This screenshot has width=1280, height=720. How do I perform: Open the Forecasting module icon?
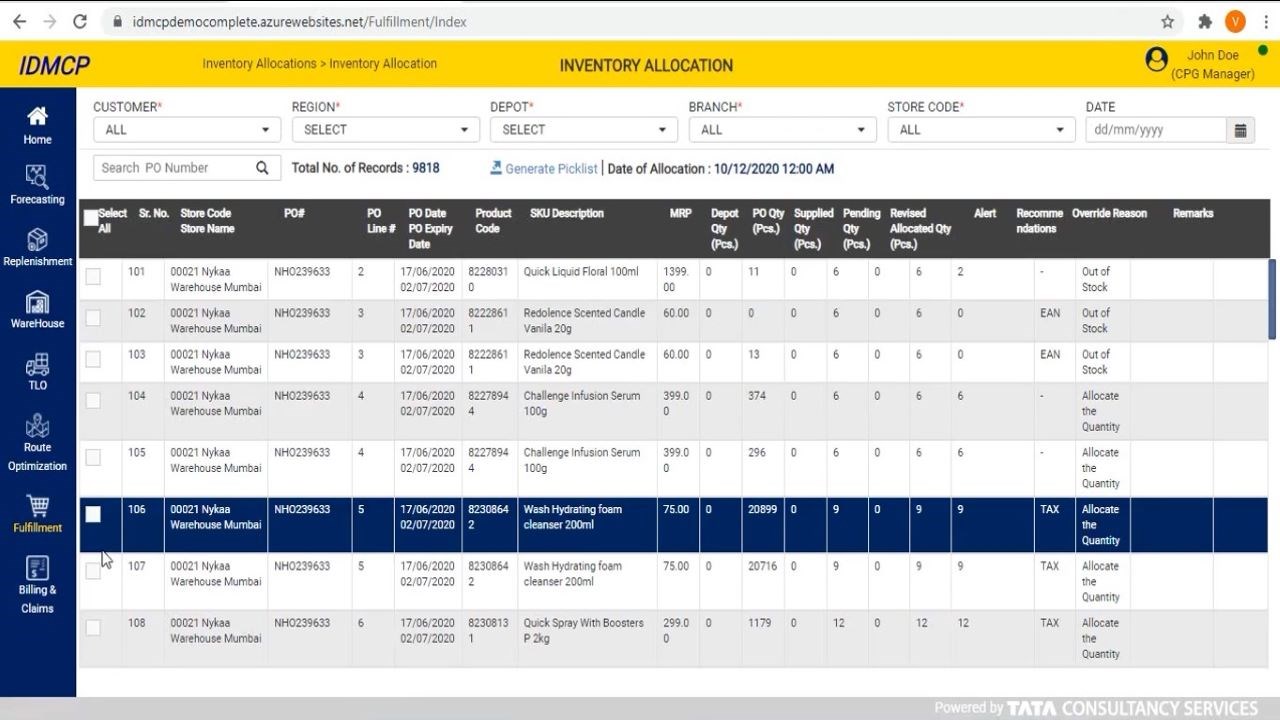pos(37,177)
